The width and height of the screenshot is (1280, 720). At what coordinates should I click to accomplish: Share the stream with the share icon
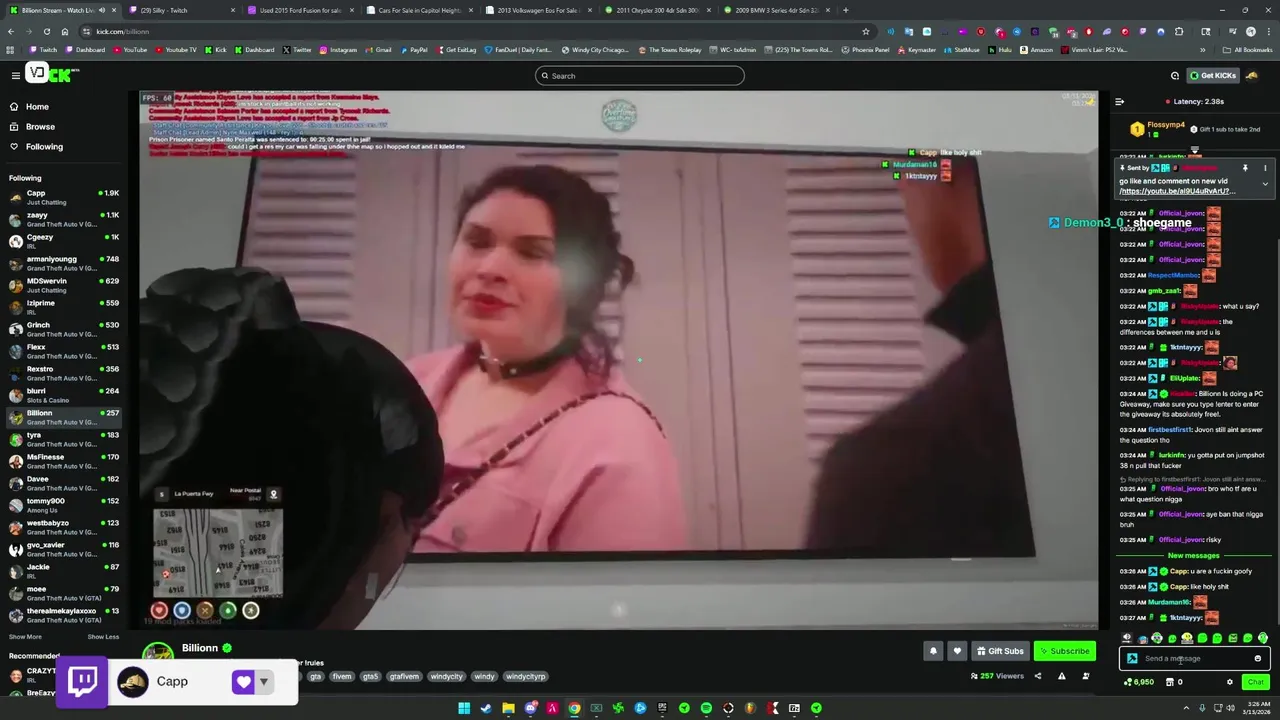pyautogui.click(x=1037, y=676)
